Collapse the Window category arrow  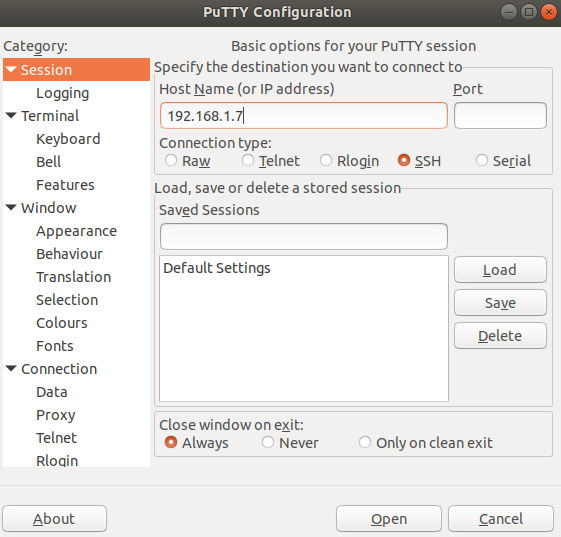coord(11,208)
